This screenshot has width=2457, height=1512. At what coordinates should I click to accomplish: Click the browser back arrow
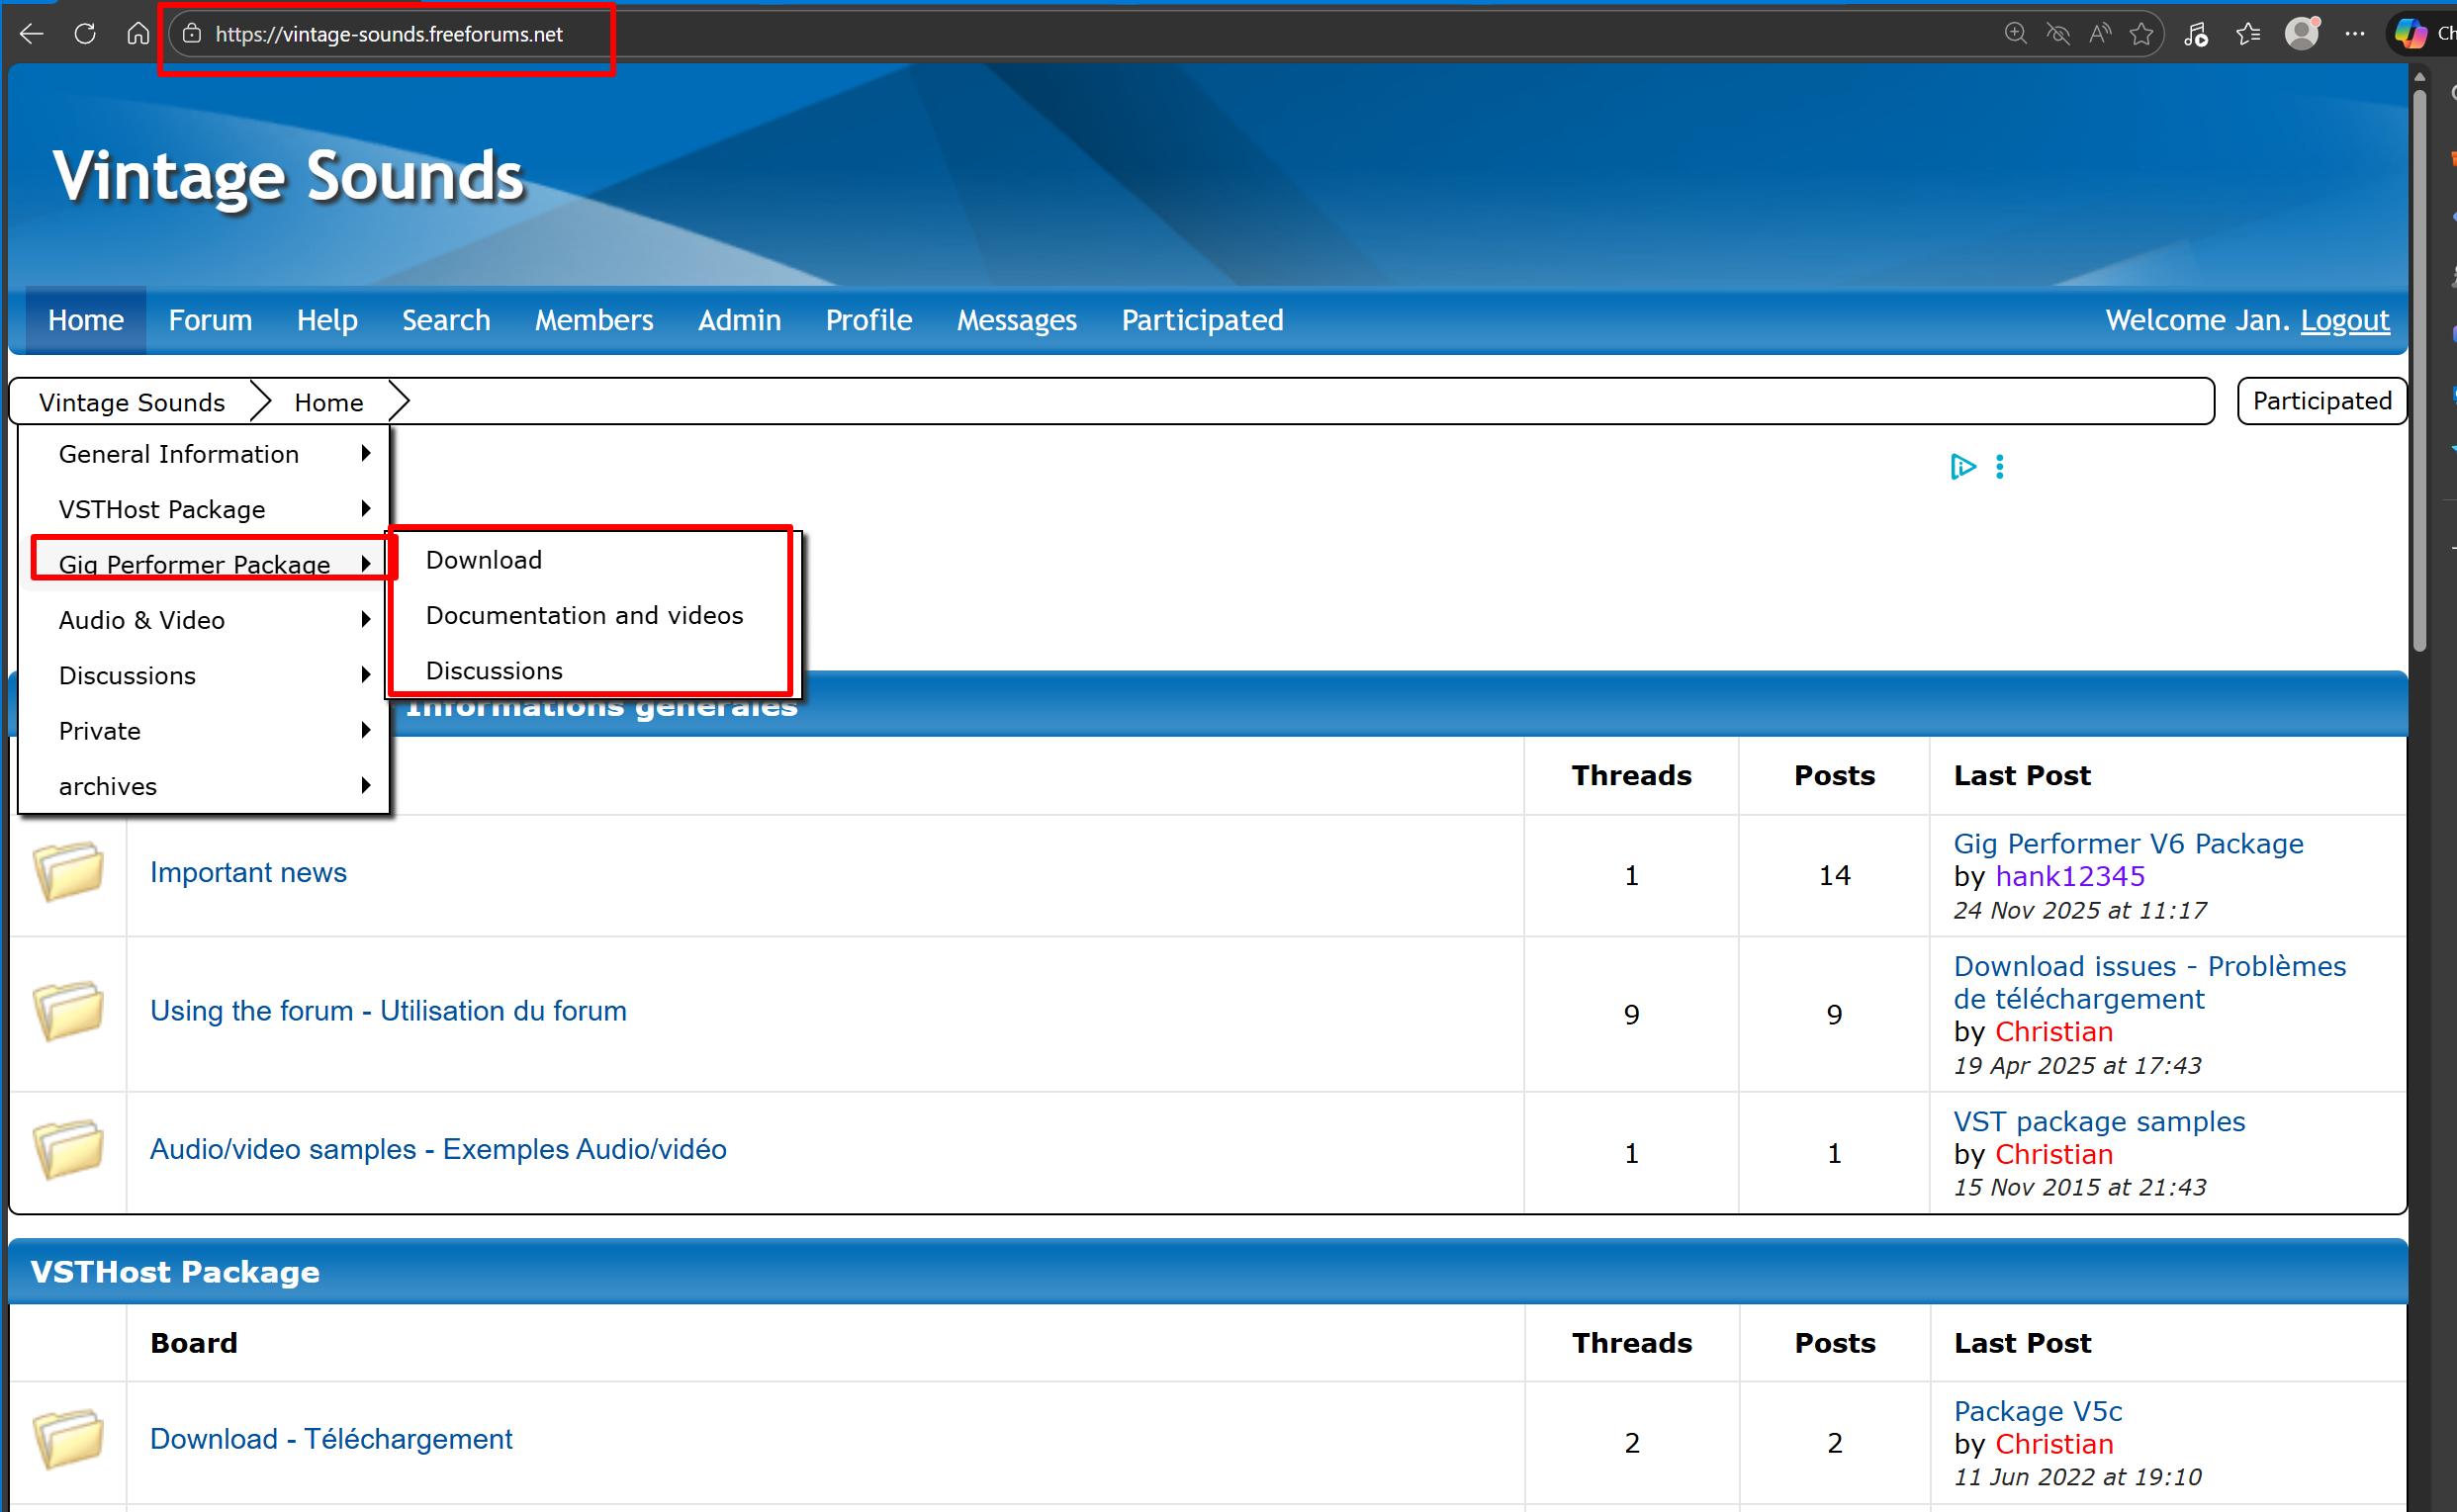point(31,34)
